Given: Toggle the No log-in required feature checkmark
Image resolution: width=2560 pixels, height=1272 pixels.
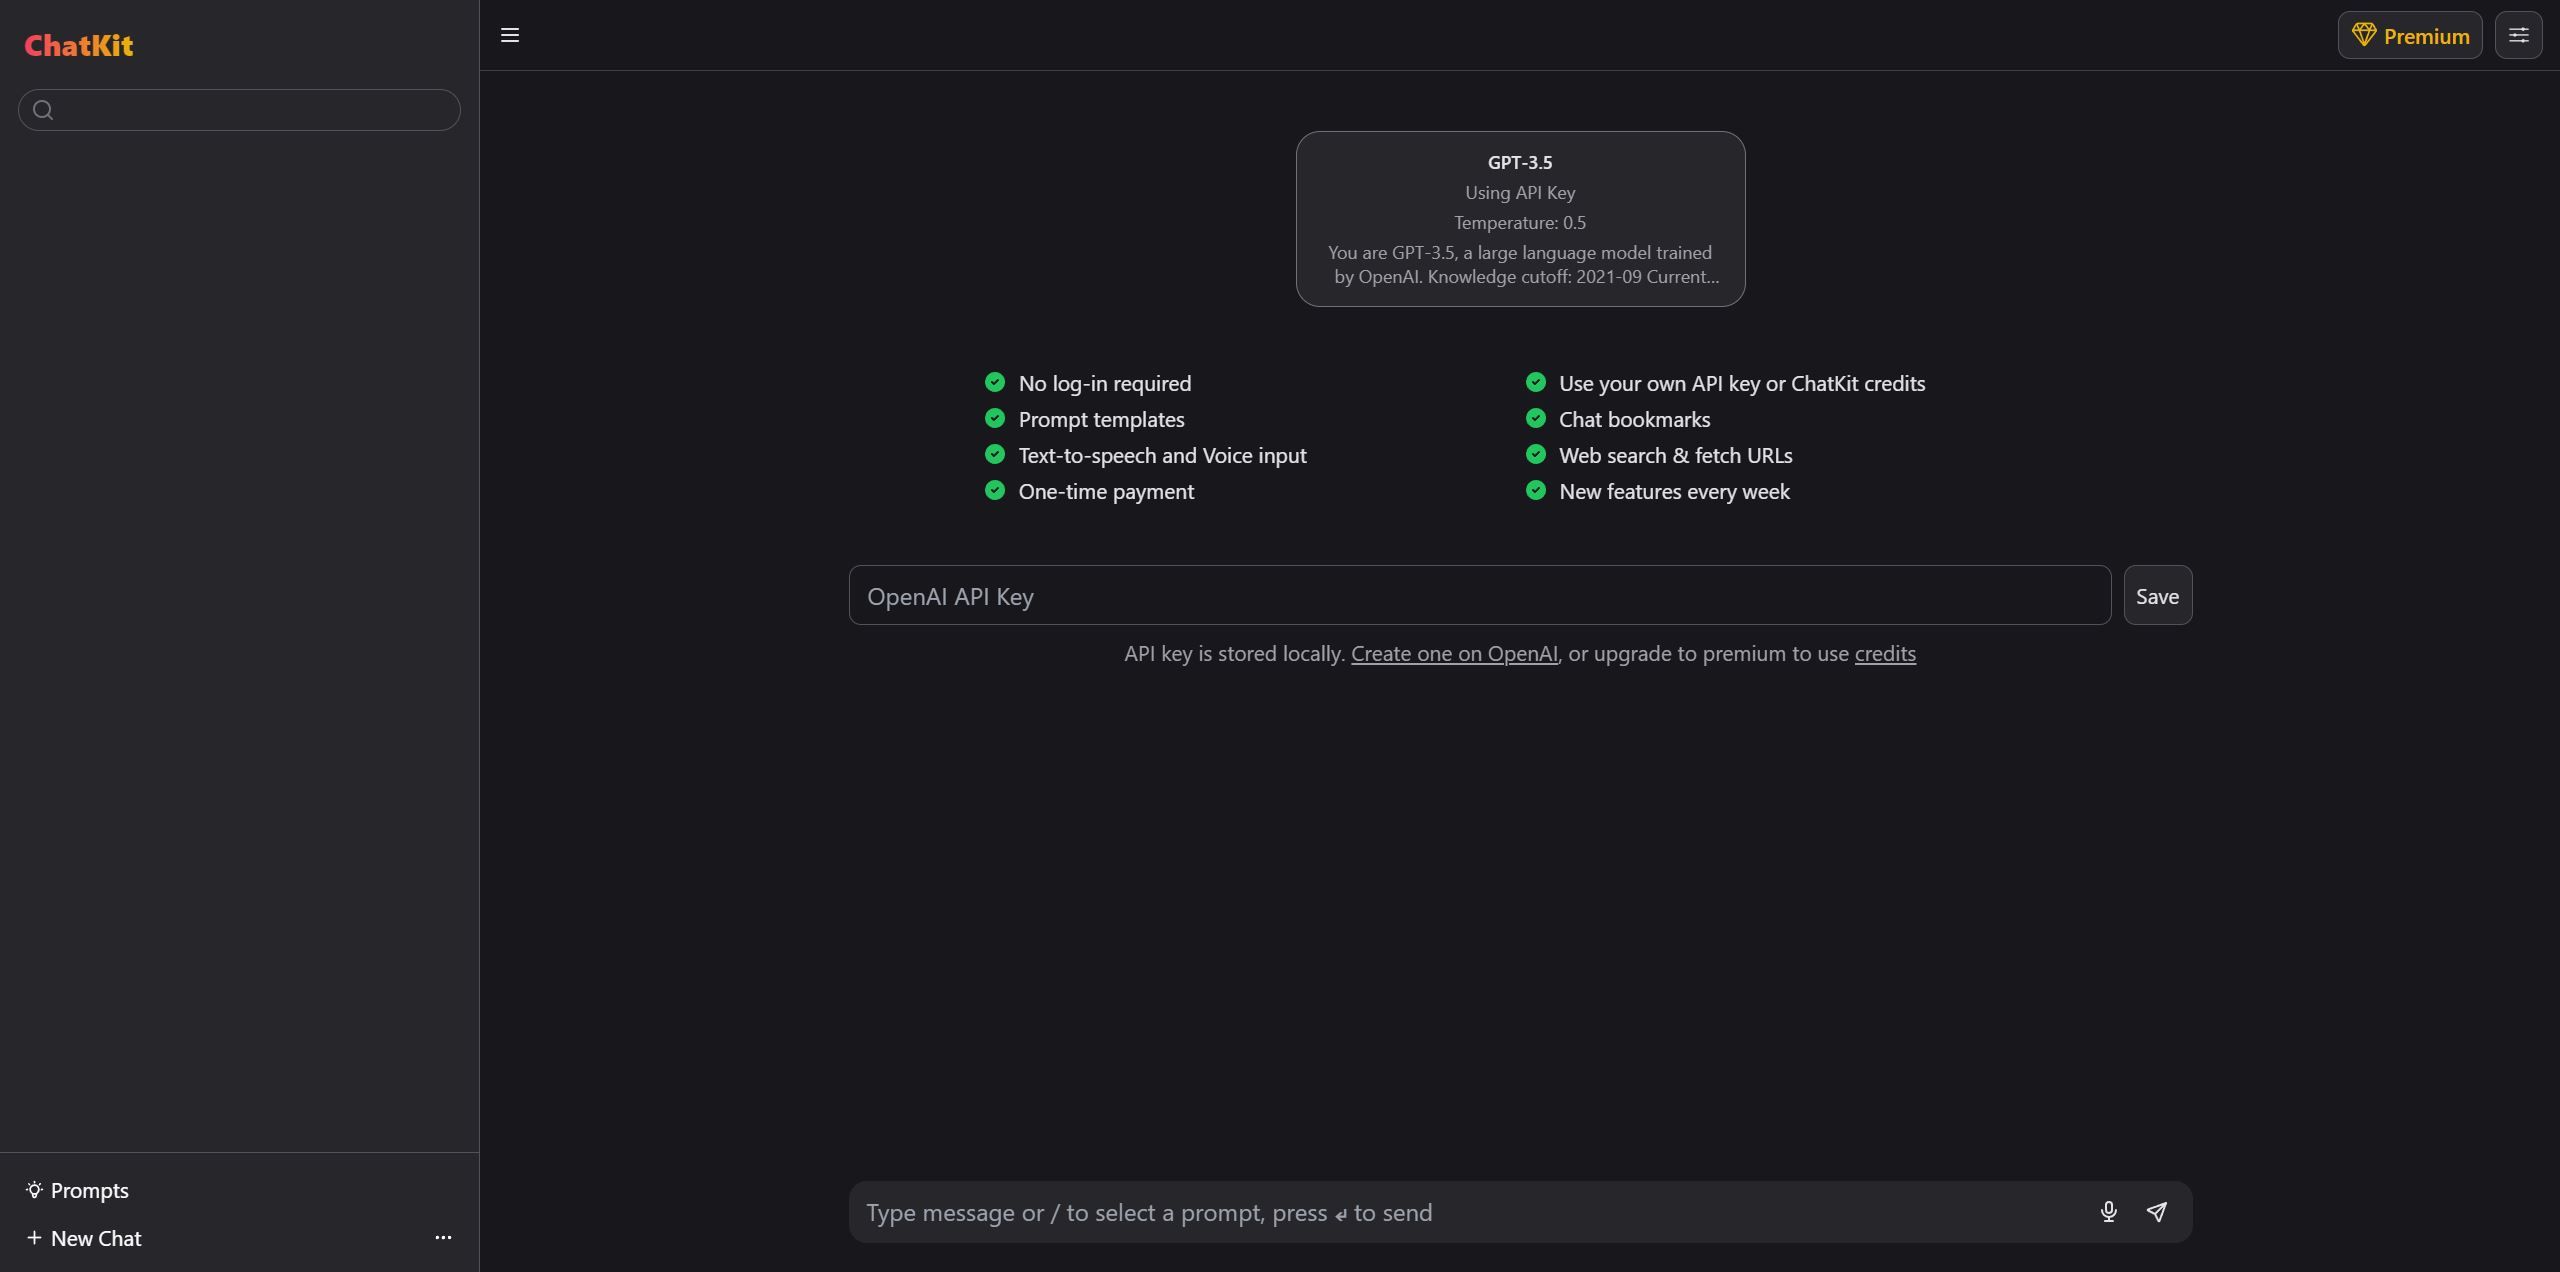Looking at the screenshot, I should 994,382.
